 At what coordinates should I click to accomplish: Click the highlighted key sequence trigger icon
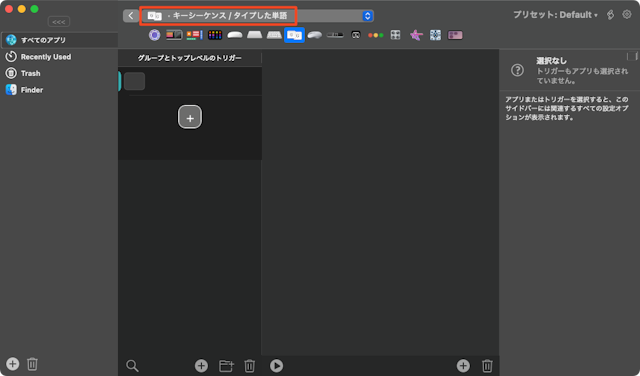tap(294, 35)
